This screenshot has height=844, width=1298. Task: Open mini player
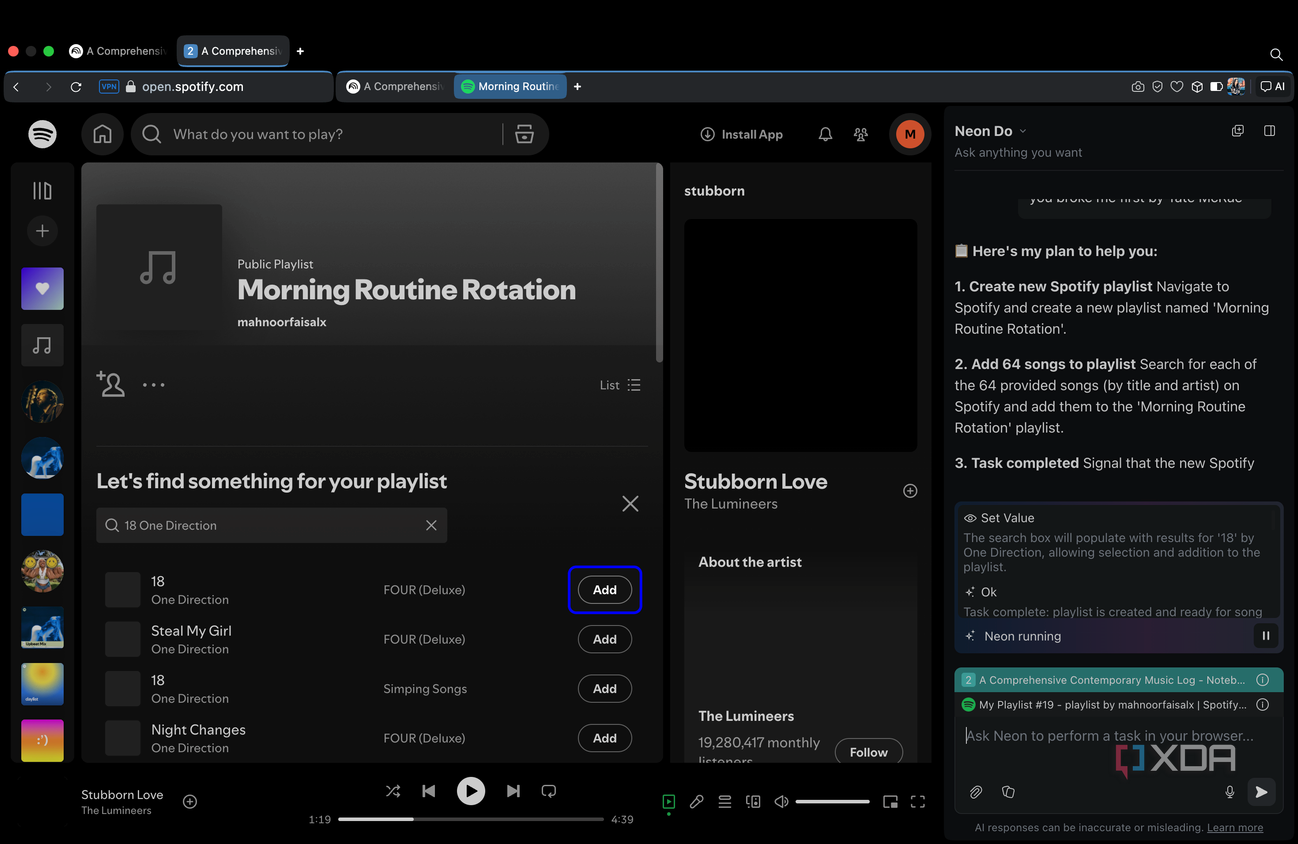[890, 801]
